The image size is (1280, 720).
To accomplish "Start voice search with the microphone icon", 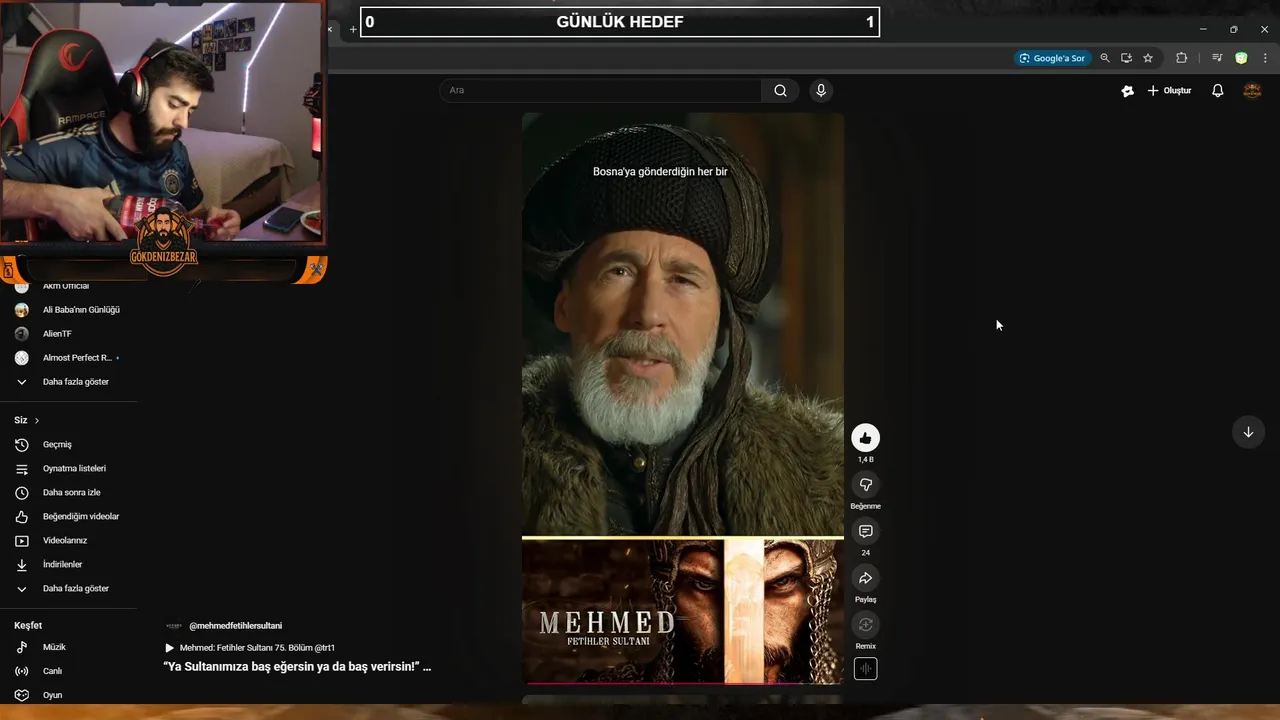I will (821, 90).
